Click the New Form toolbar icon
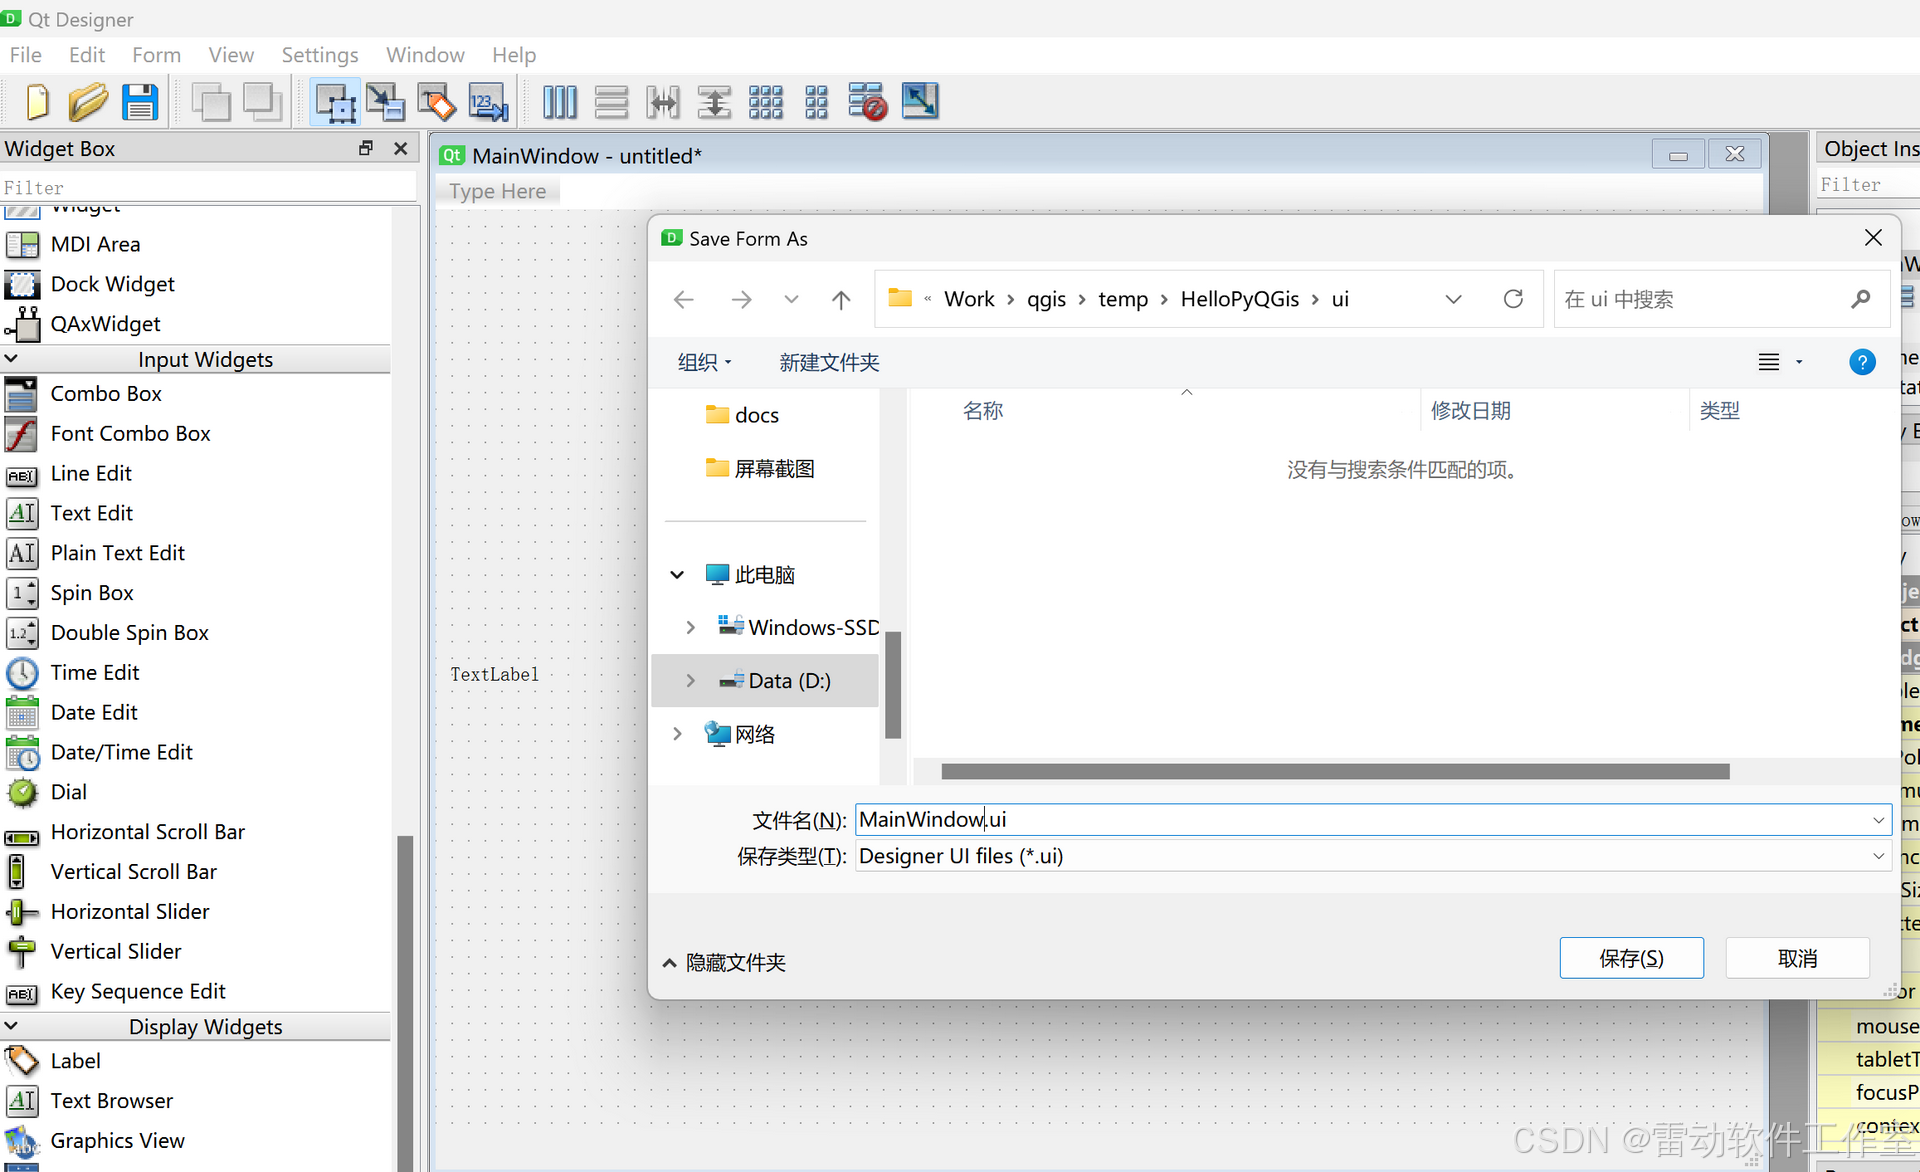The height and width of the screenshot is (1172, 1920). point(37,102)
